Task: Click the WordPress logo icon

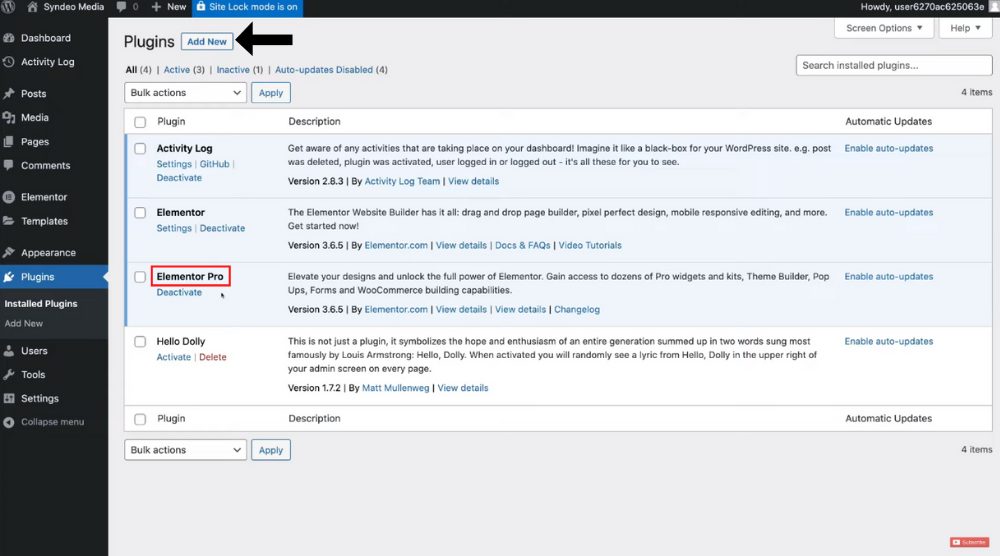Action: pos(8,7)
